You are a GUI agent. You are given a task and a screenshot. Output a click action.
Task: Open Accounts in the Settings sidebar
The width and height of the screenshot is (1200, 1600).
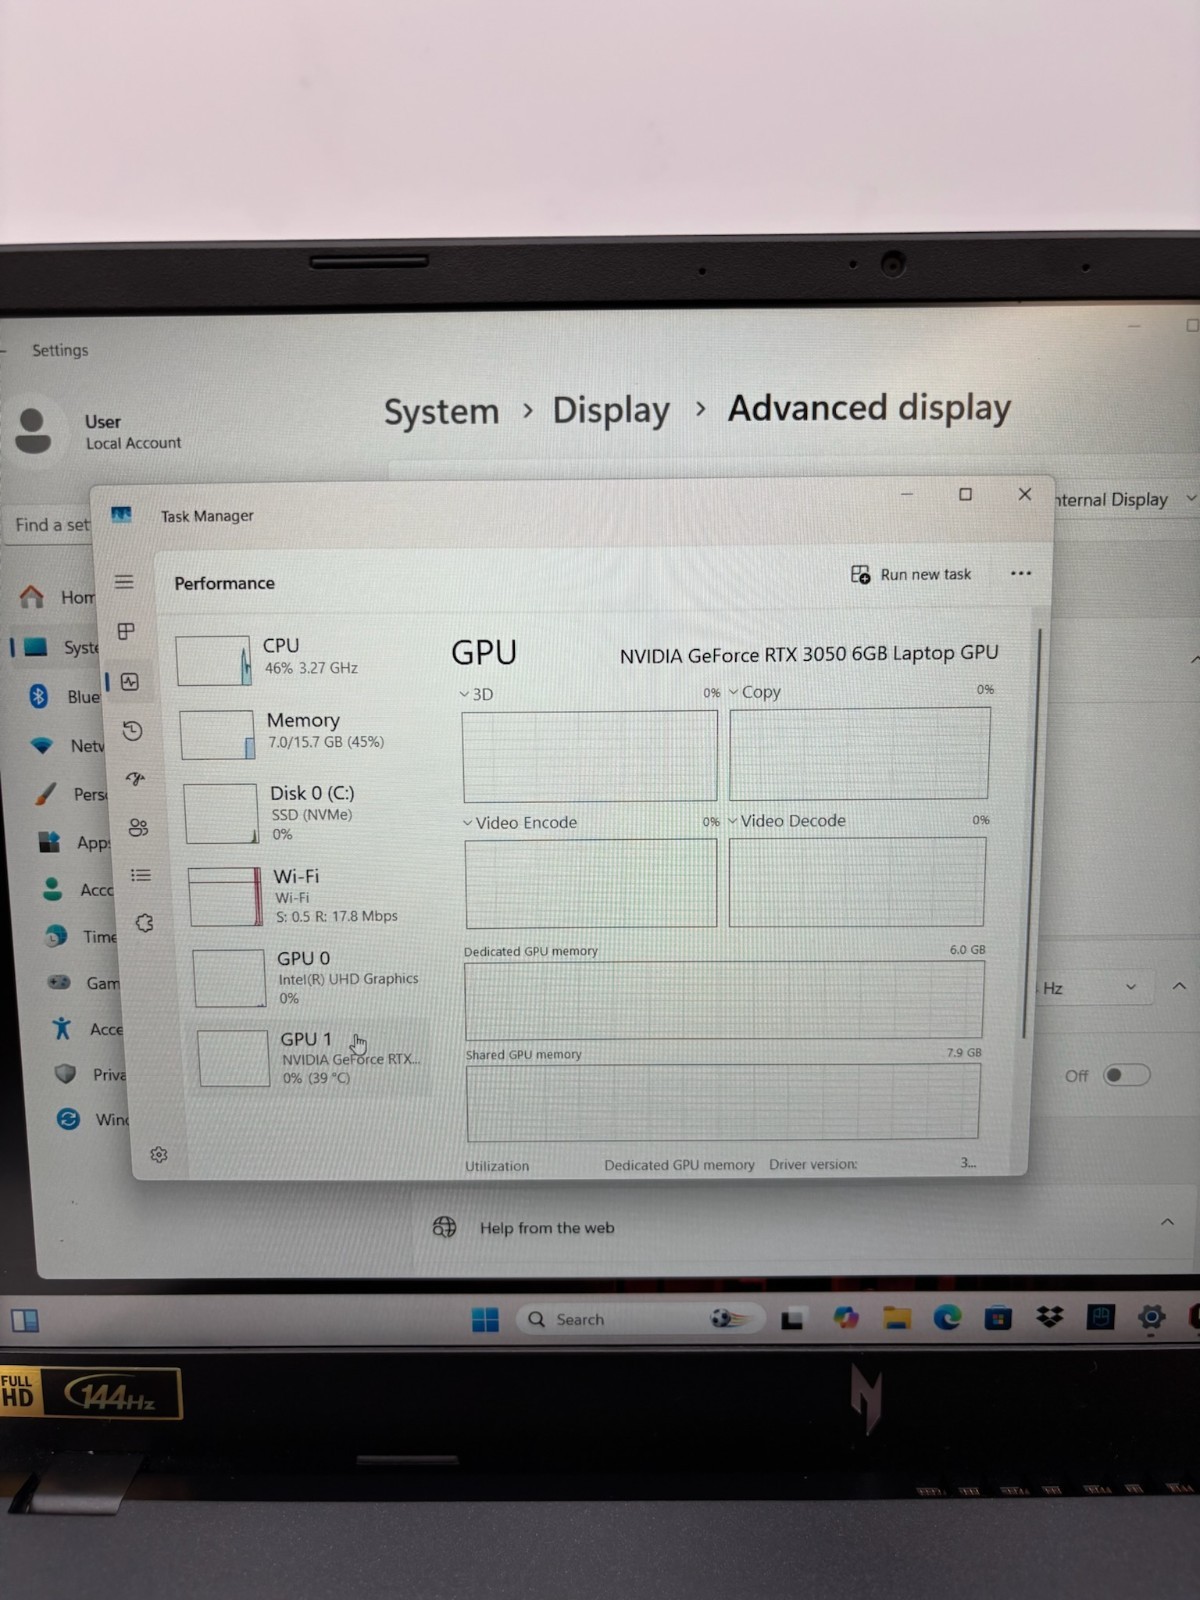click(78, 889)
